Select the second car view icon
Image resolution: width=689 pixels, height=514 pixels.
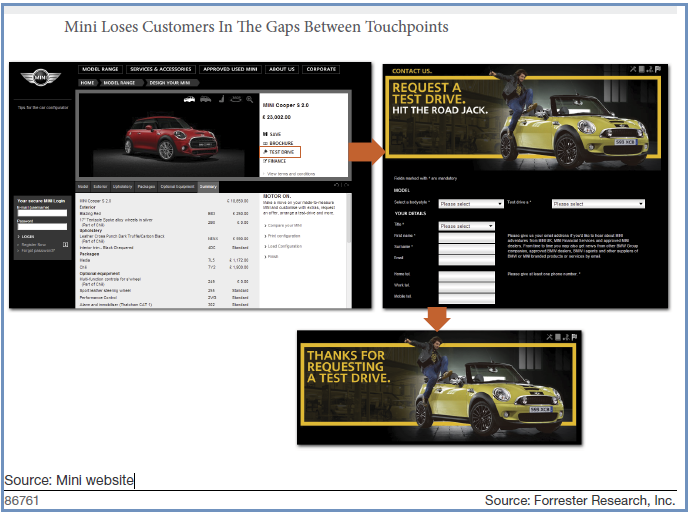pyautogui.click(x=206, y=100)
